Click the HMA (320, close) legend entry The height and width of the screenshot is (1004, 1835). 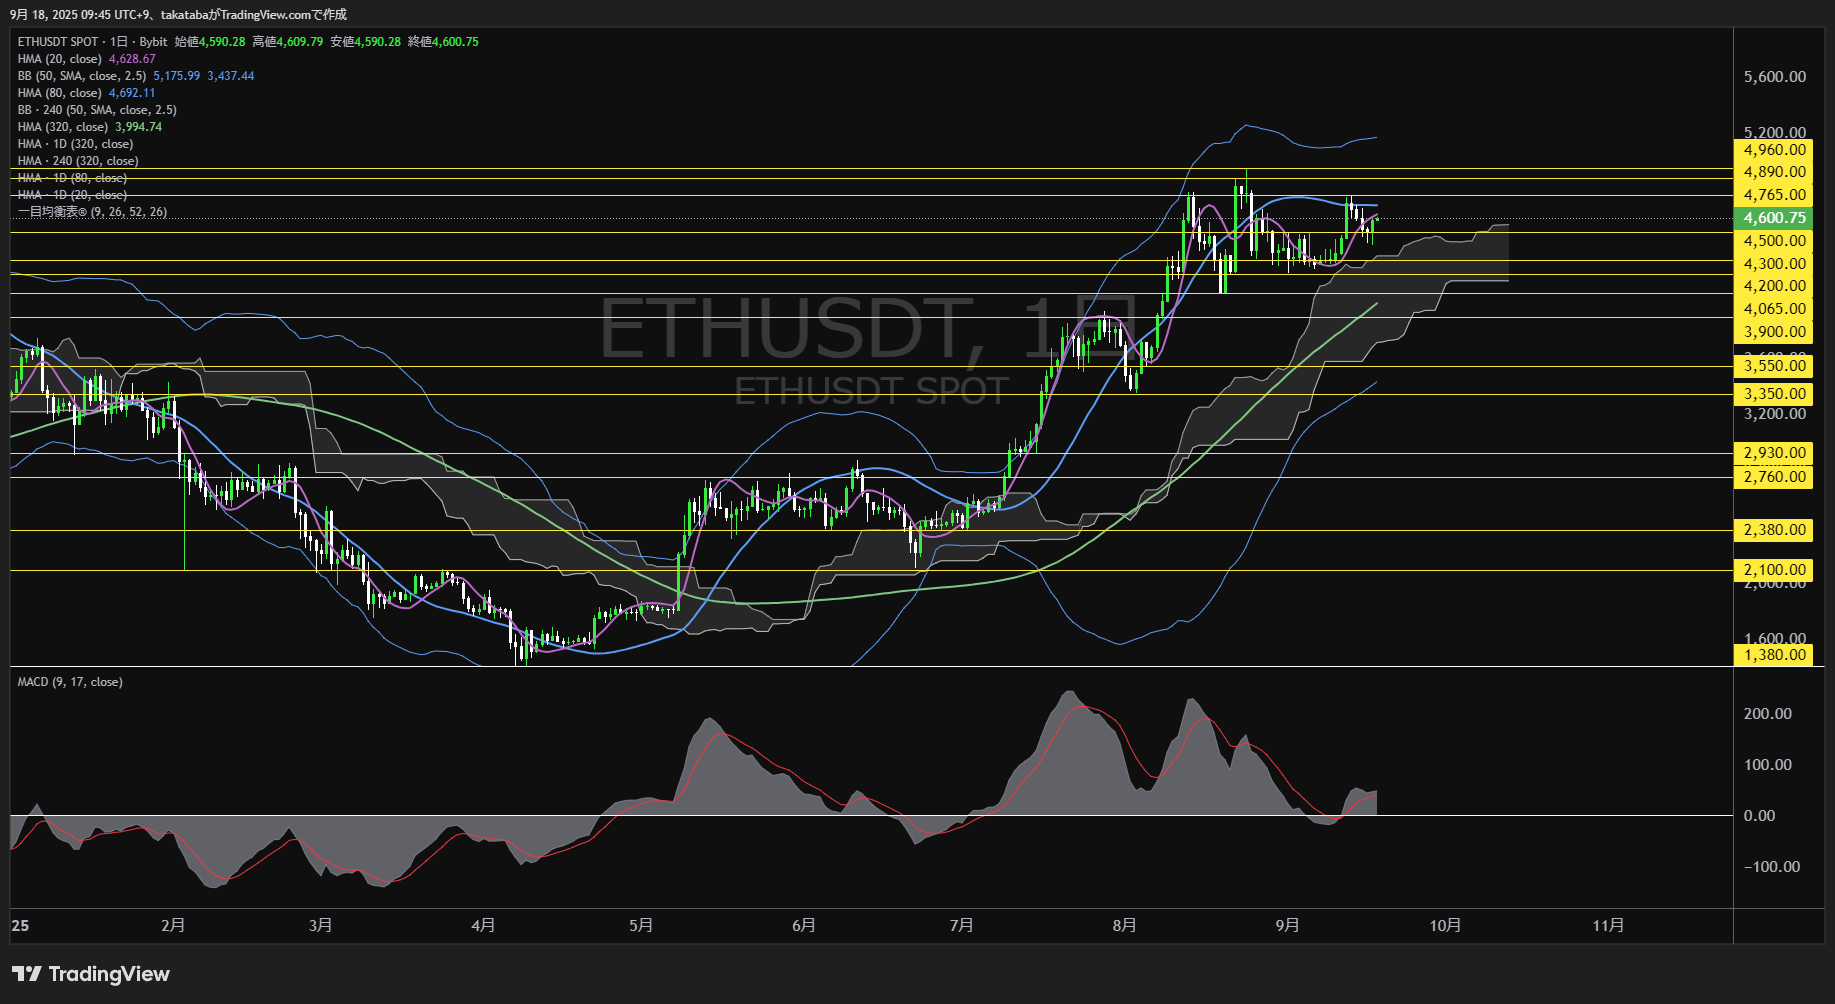63,127
